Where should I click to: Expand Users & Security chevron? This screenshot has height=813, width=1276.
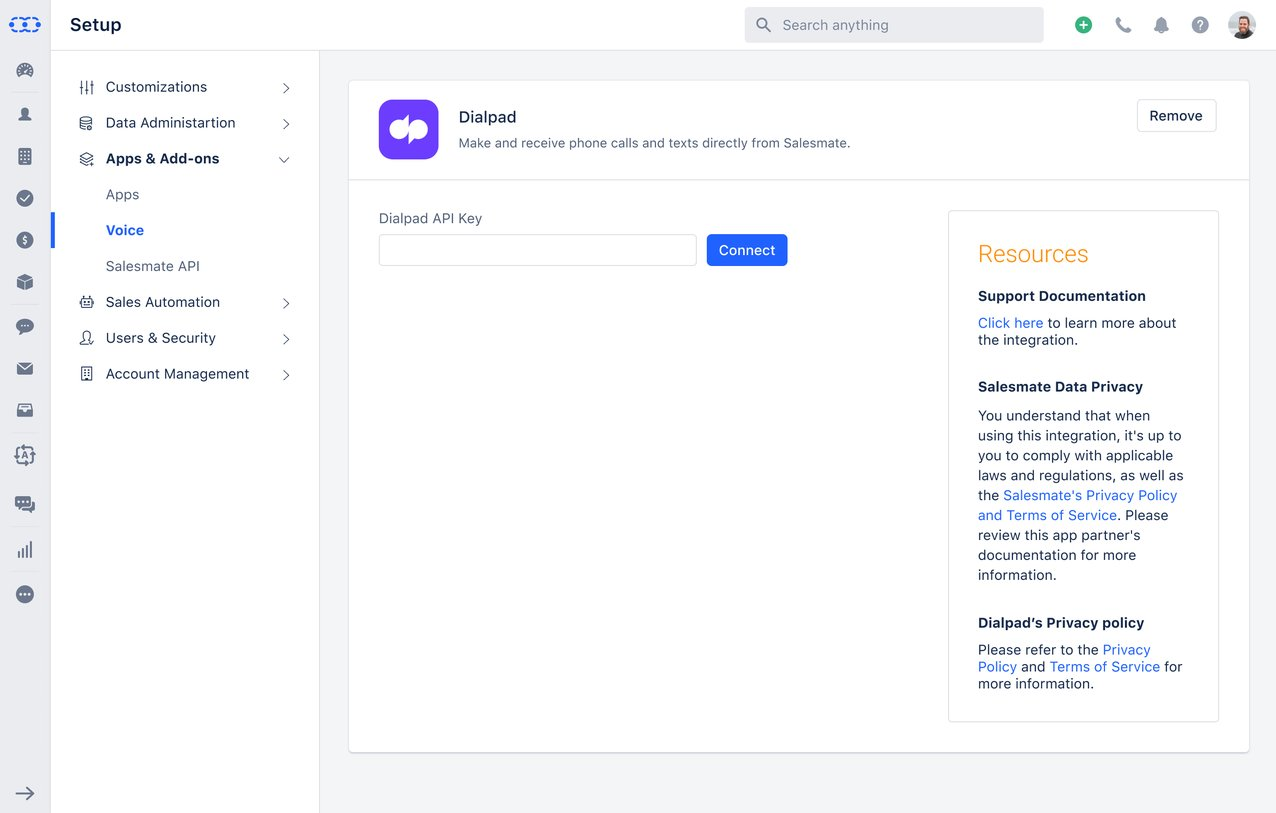pos(285,339)
